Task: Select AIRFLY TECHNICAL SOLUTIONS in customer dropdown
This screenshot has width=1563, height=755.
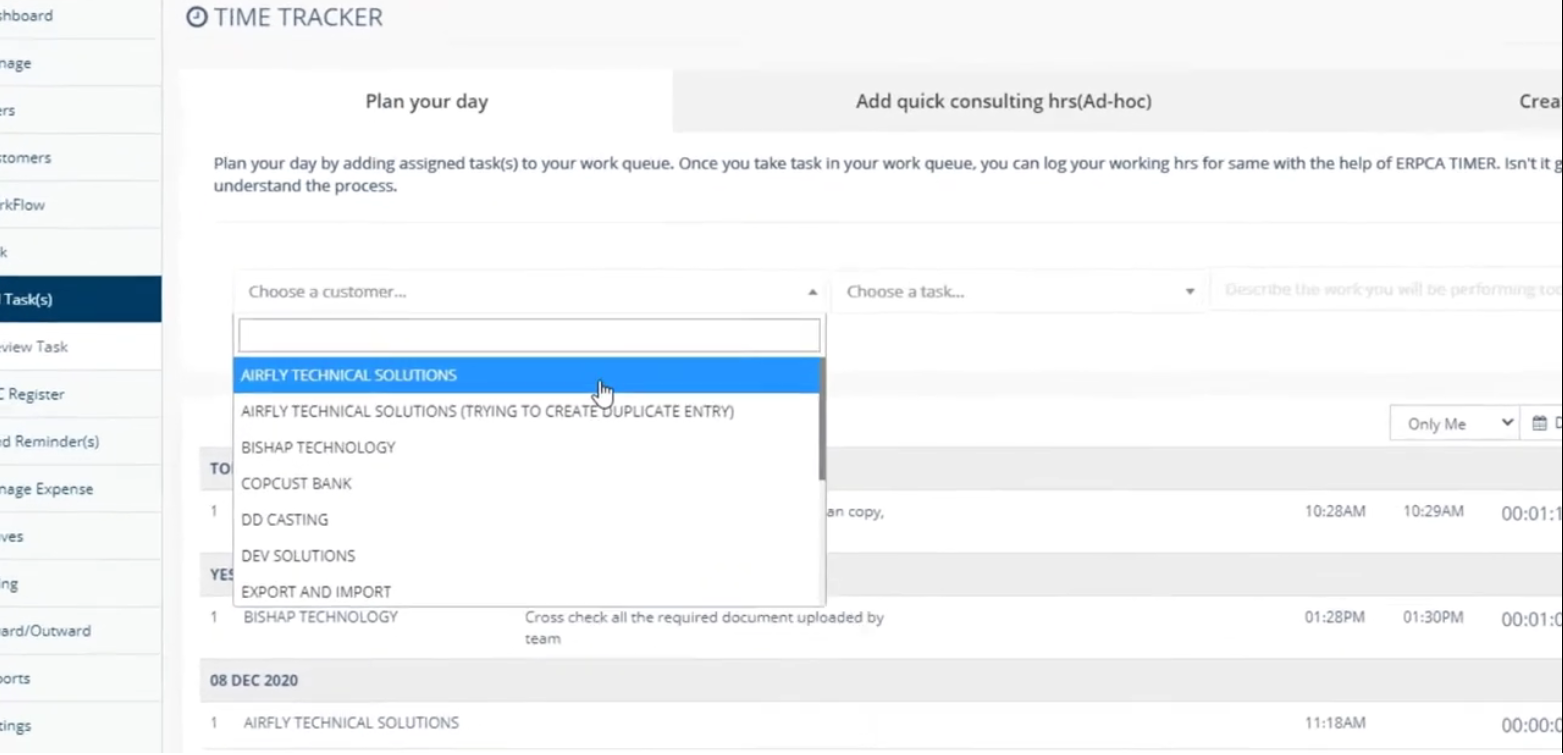Action: point(526,375)
